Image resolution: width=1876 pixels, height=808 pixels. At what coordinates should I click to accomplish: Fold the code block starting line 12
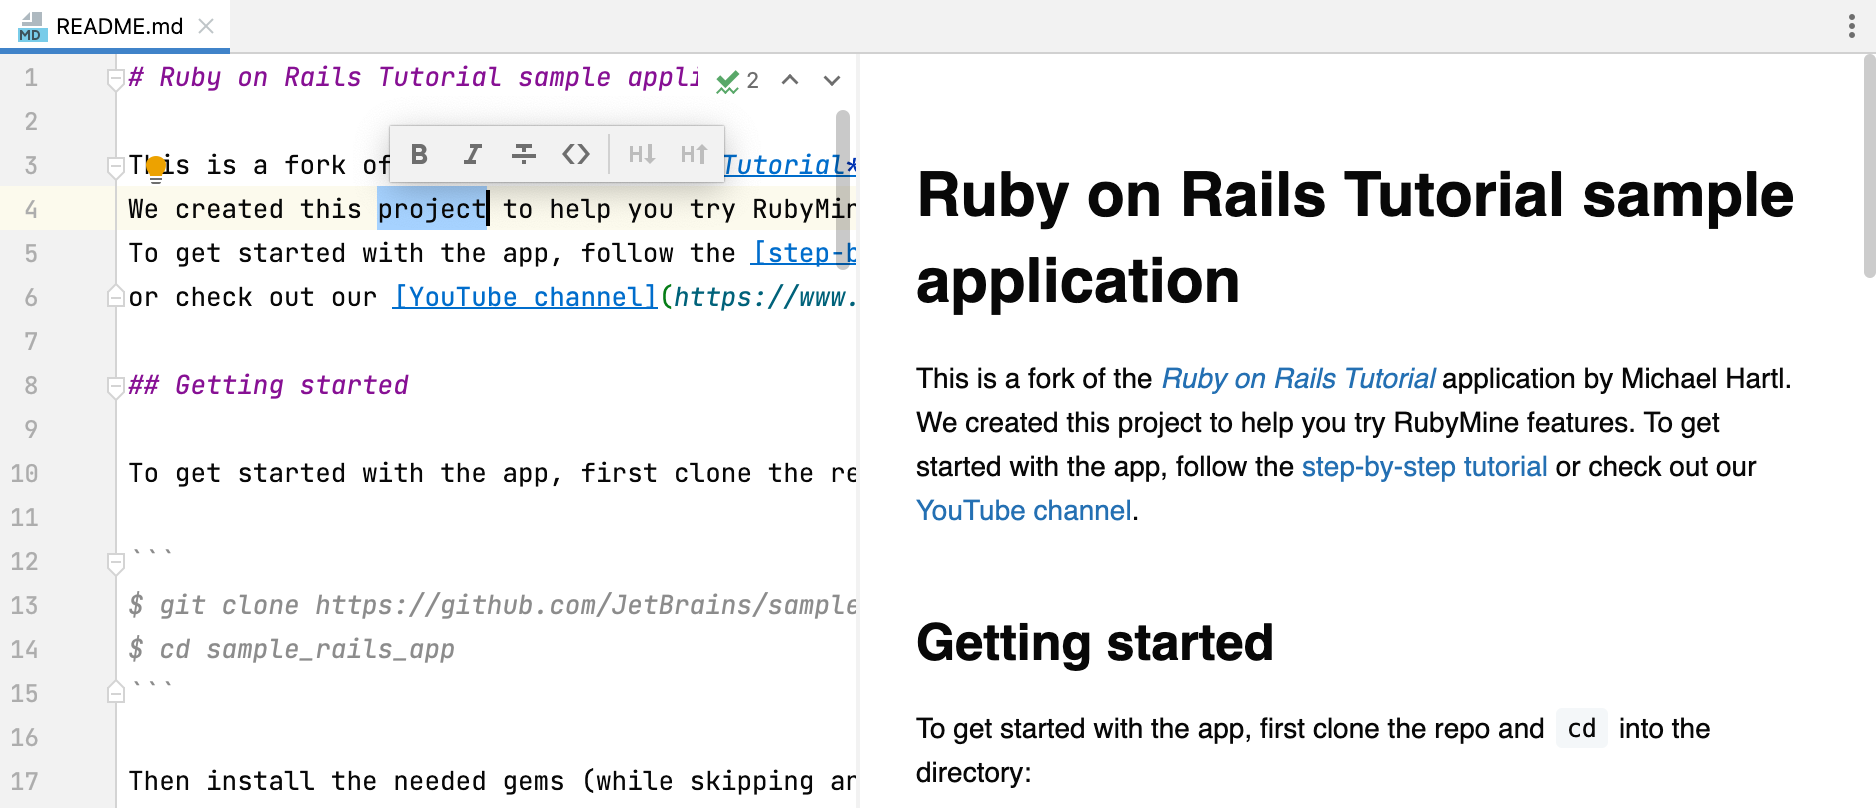tap(116, 563)
